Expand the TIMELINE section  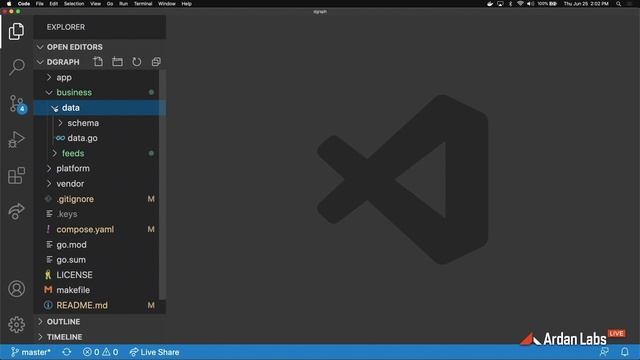[100, 337]
